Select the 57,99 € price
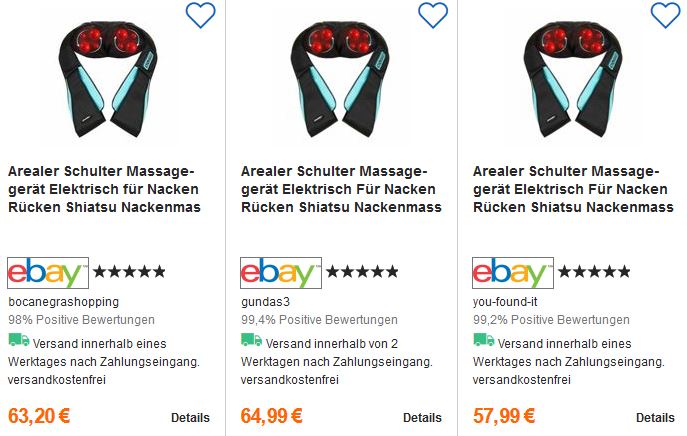Viewport: 687px width, 436px height. [504, 416]
